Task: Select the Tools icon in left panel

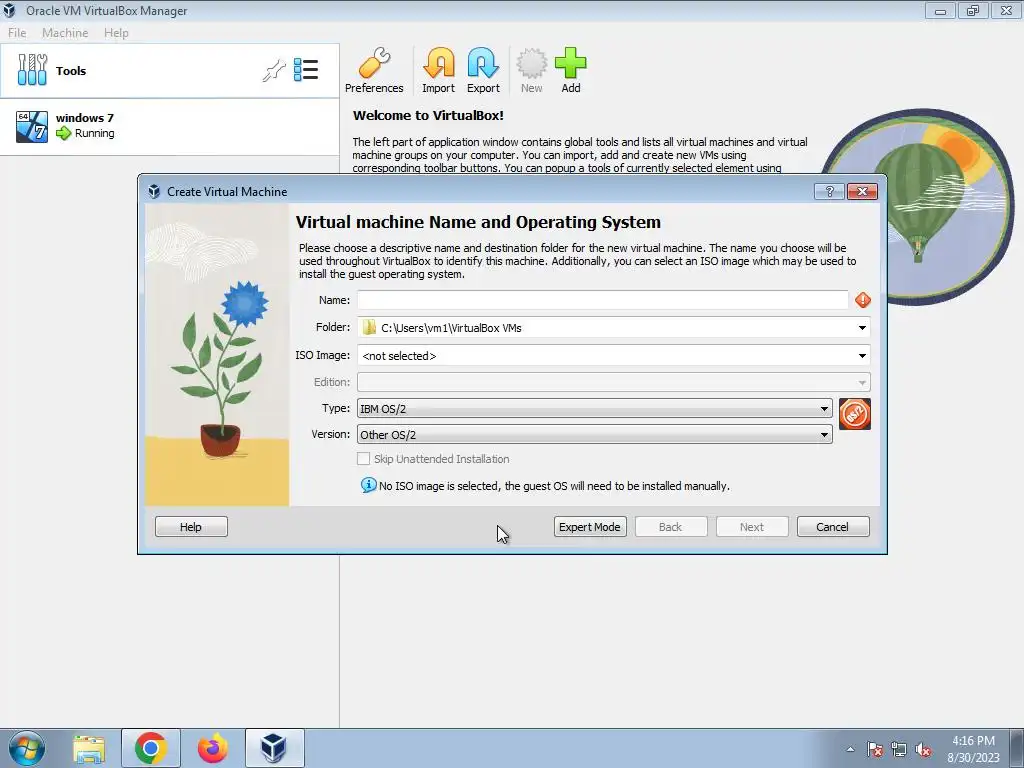Action: tap(32, 70)
